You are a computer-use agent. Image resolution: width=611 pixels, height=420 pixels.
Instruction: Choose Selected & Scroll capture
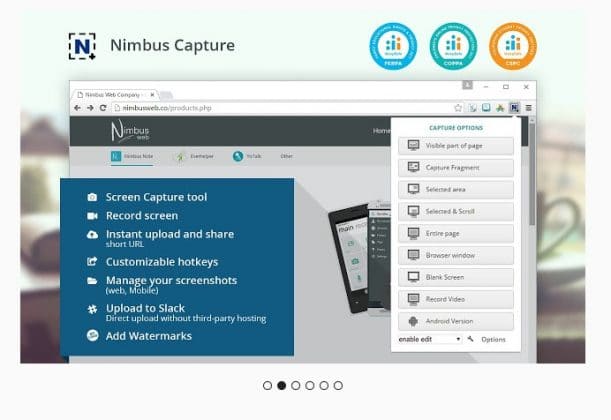tap(456, 211)
